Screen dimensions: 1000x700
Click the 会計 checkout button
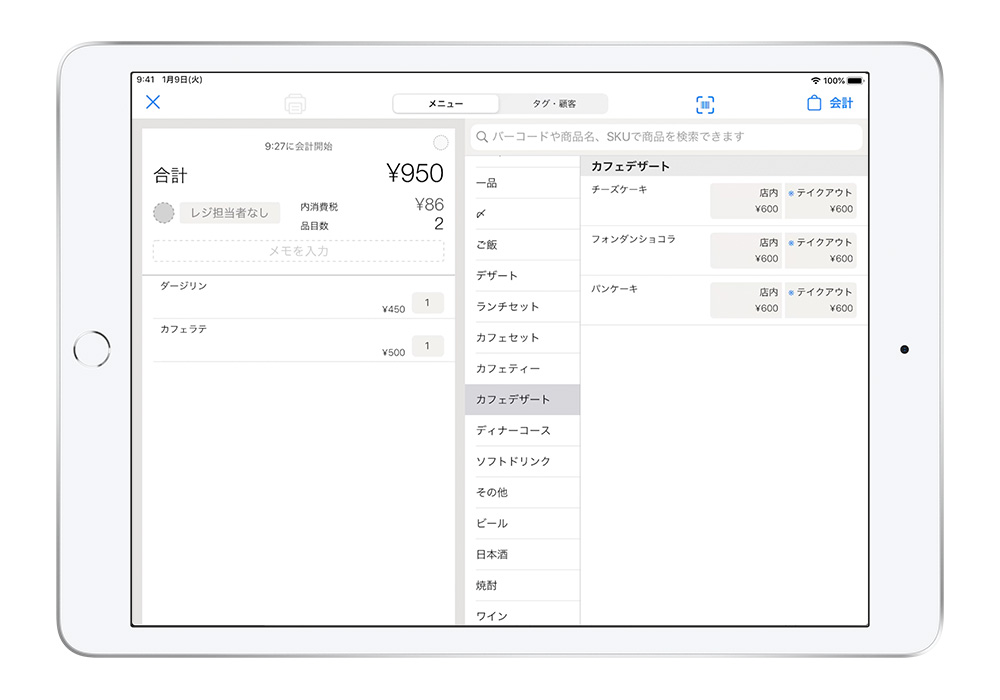(x=841, y=103)
